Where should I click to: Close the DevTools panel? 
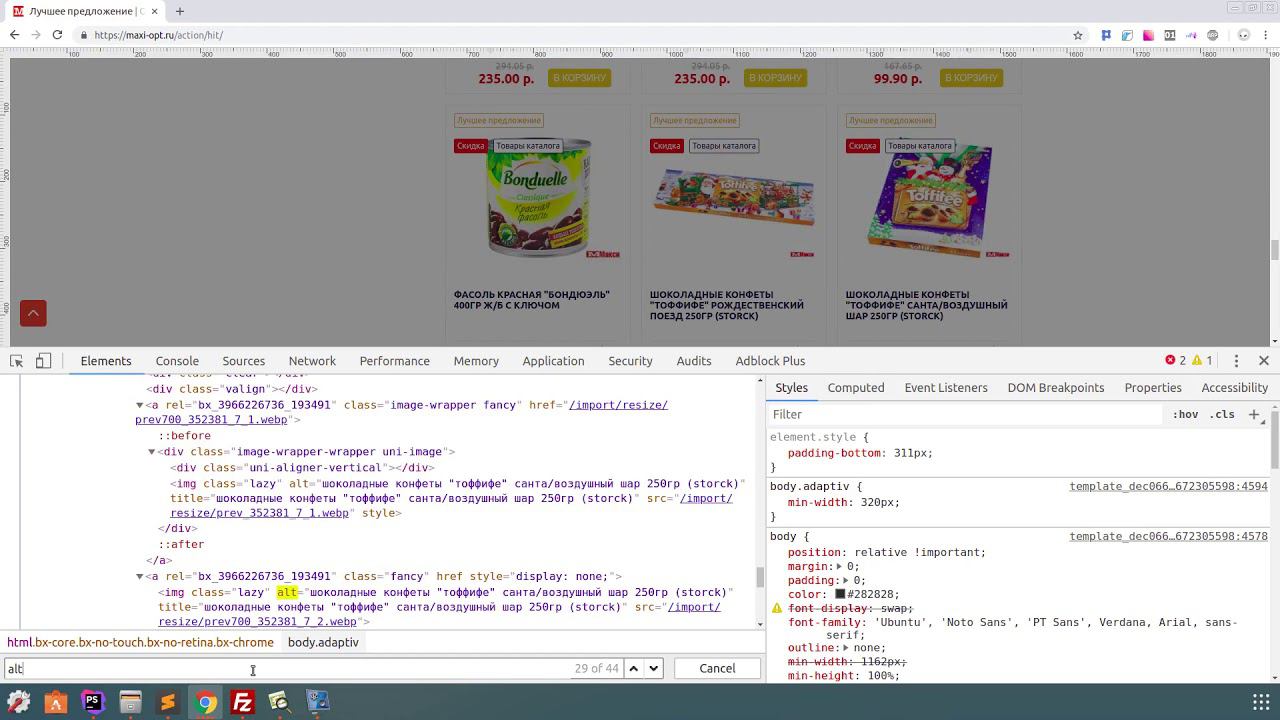tap(1264, 361)
